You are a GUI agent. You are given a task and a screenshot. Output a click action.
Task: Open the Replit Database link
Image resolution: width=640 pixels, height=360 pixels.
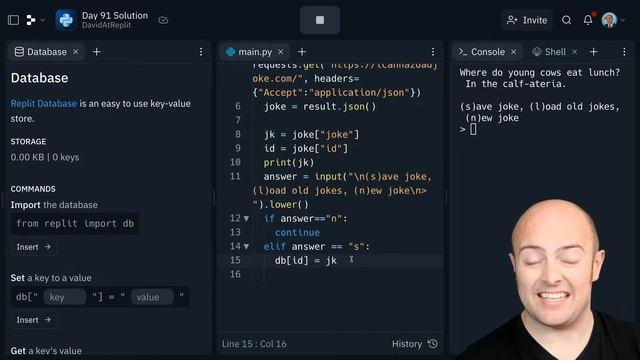point(44,104)
